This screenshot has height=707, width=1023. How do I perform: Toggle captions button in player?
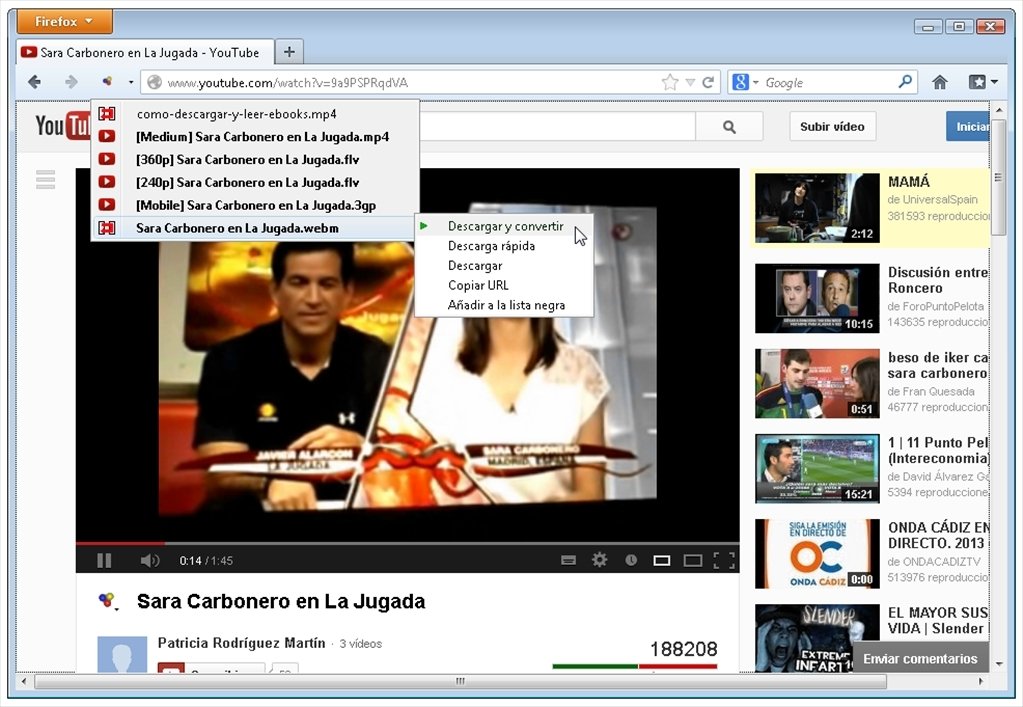click(x=568, y=560)
